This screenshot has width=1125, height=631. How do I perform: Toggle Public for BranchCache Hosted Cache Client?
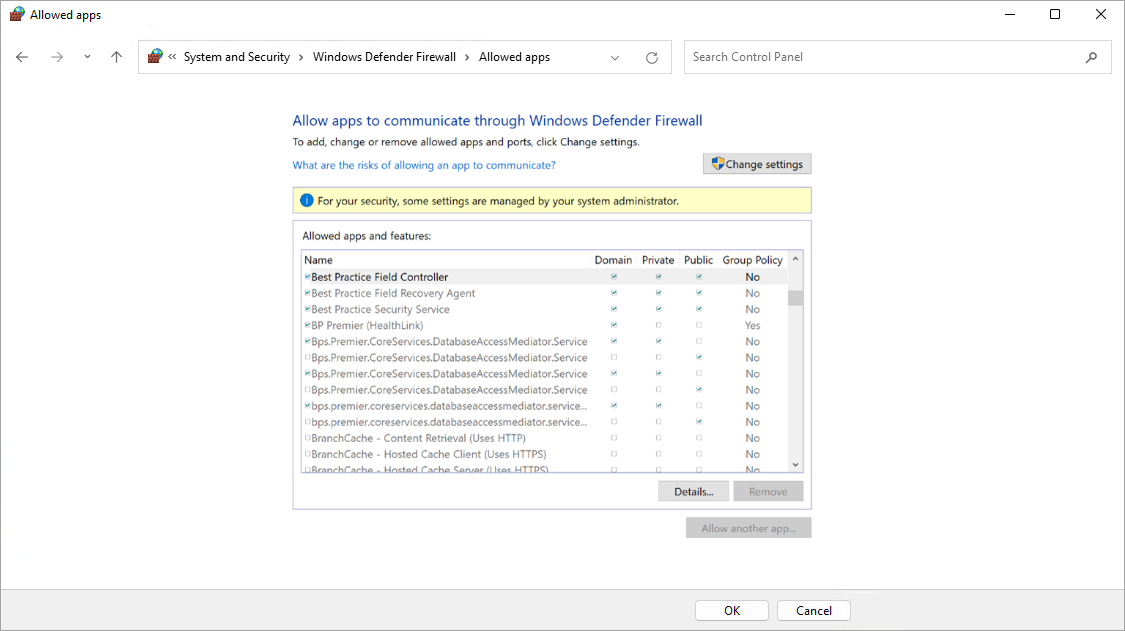coord(699,454)
